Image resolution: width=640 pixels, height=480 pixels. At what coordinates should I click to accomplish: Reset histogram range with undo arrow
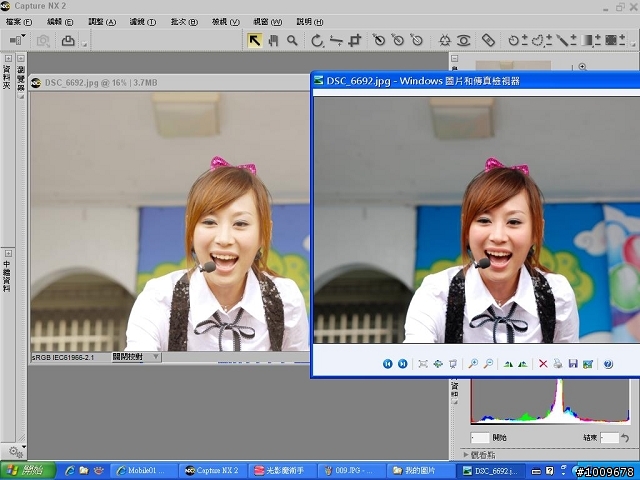click(625, 438)
